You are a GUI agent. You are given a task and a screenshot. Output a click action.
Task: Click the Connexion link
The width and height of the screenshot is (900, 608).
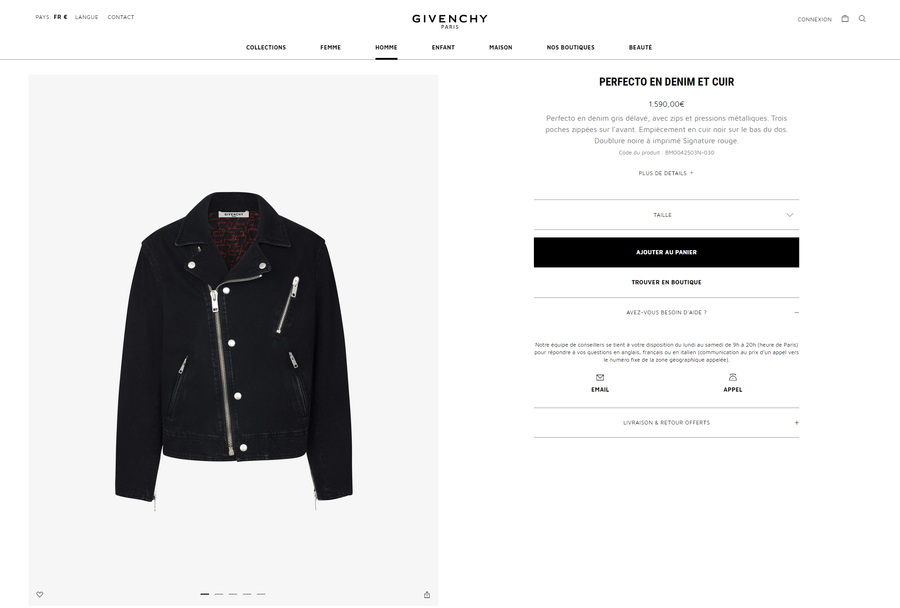coord(814,19)
